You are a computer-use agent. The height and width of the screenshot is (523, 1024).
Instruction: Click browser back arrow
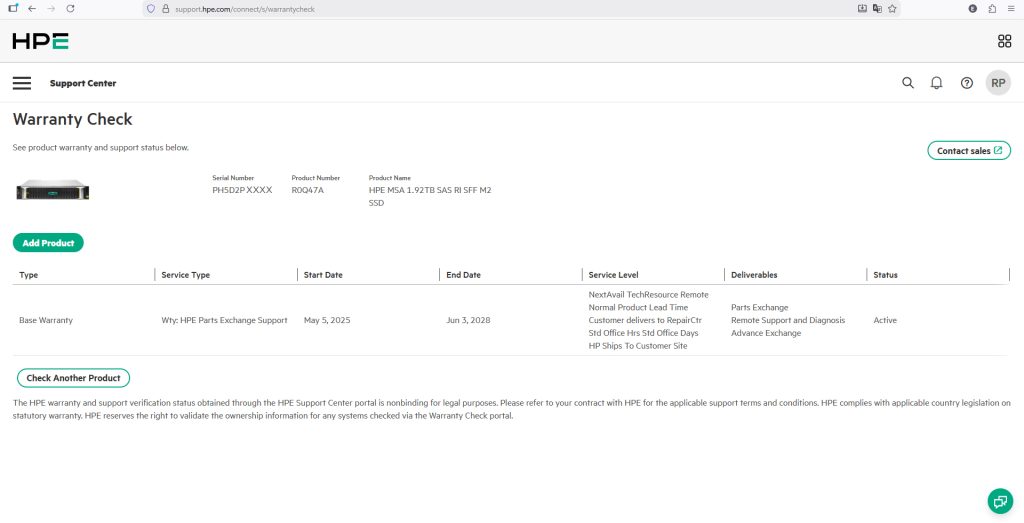click(x=32, y=8)
